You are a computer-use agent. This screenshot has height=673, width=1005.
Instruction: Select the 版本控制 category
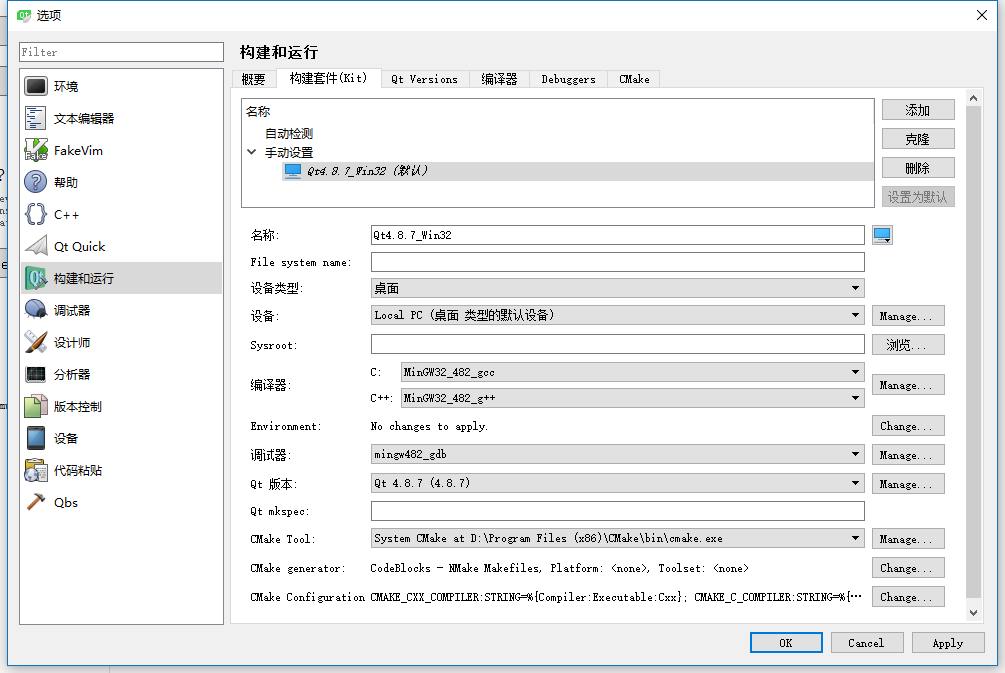(121, 406)
